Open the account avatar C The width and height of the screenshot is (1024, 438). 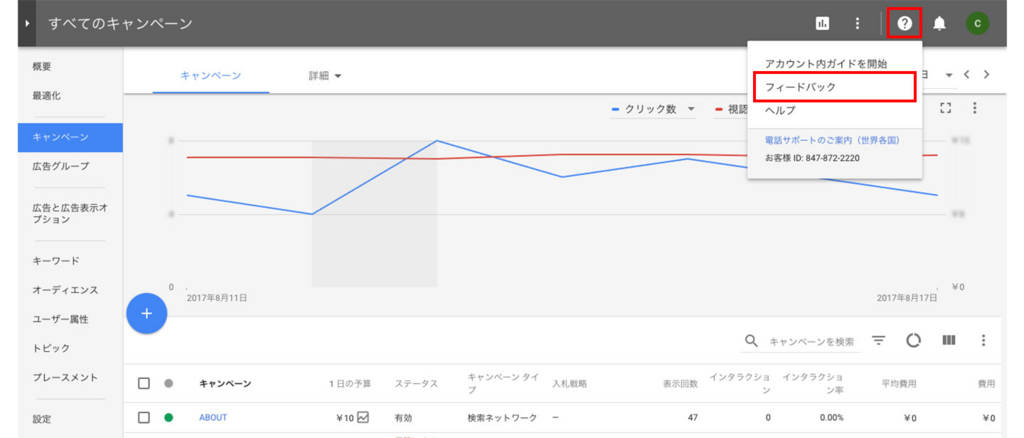tap(978, 23)
